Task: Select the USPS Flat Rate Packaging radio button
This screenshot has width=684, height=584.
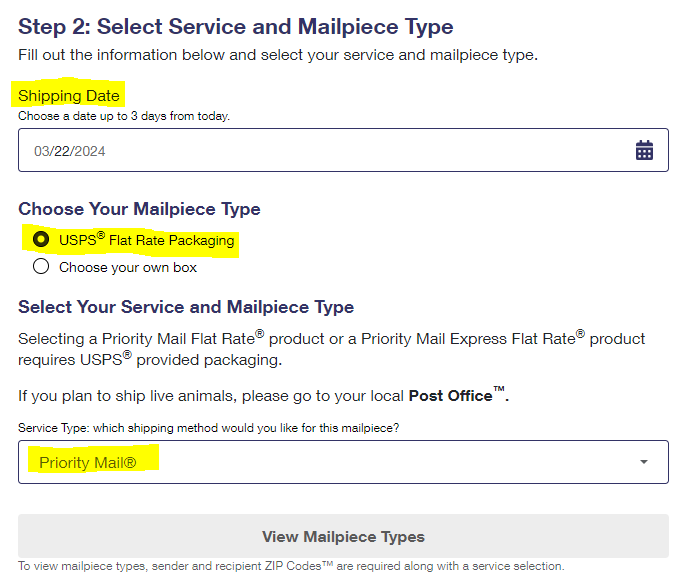Action: point(41,240)
